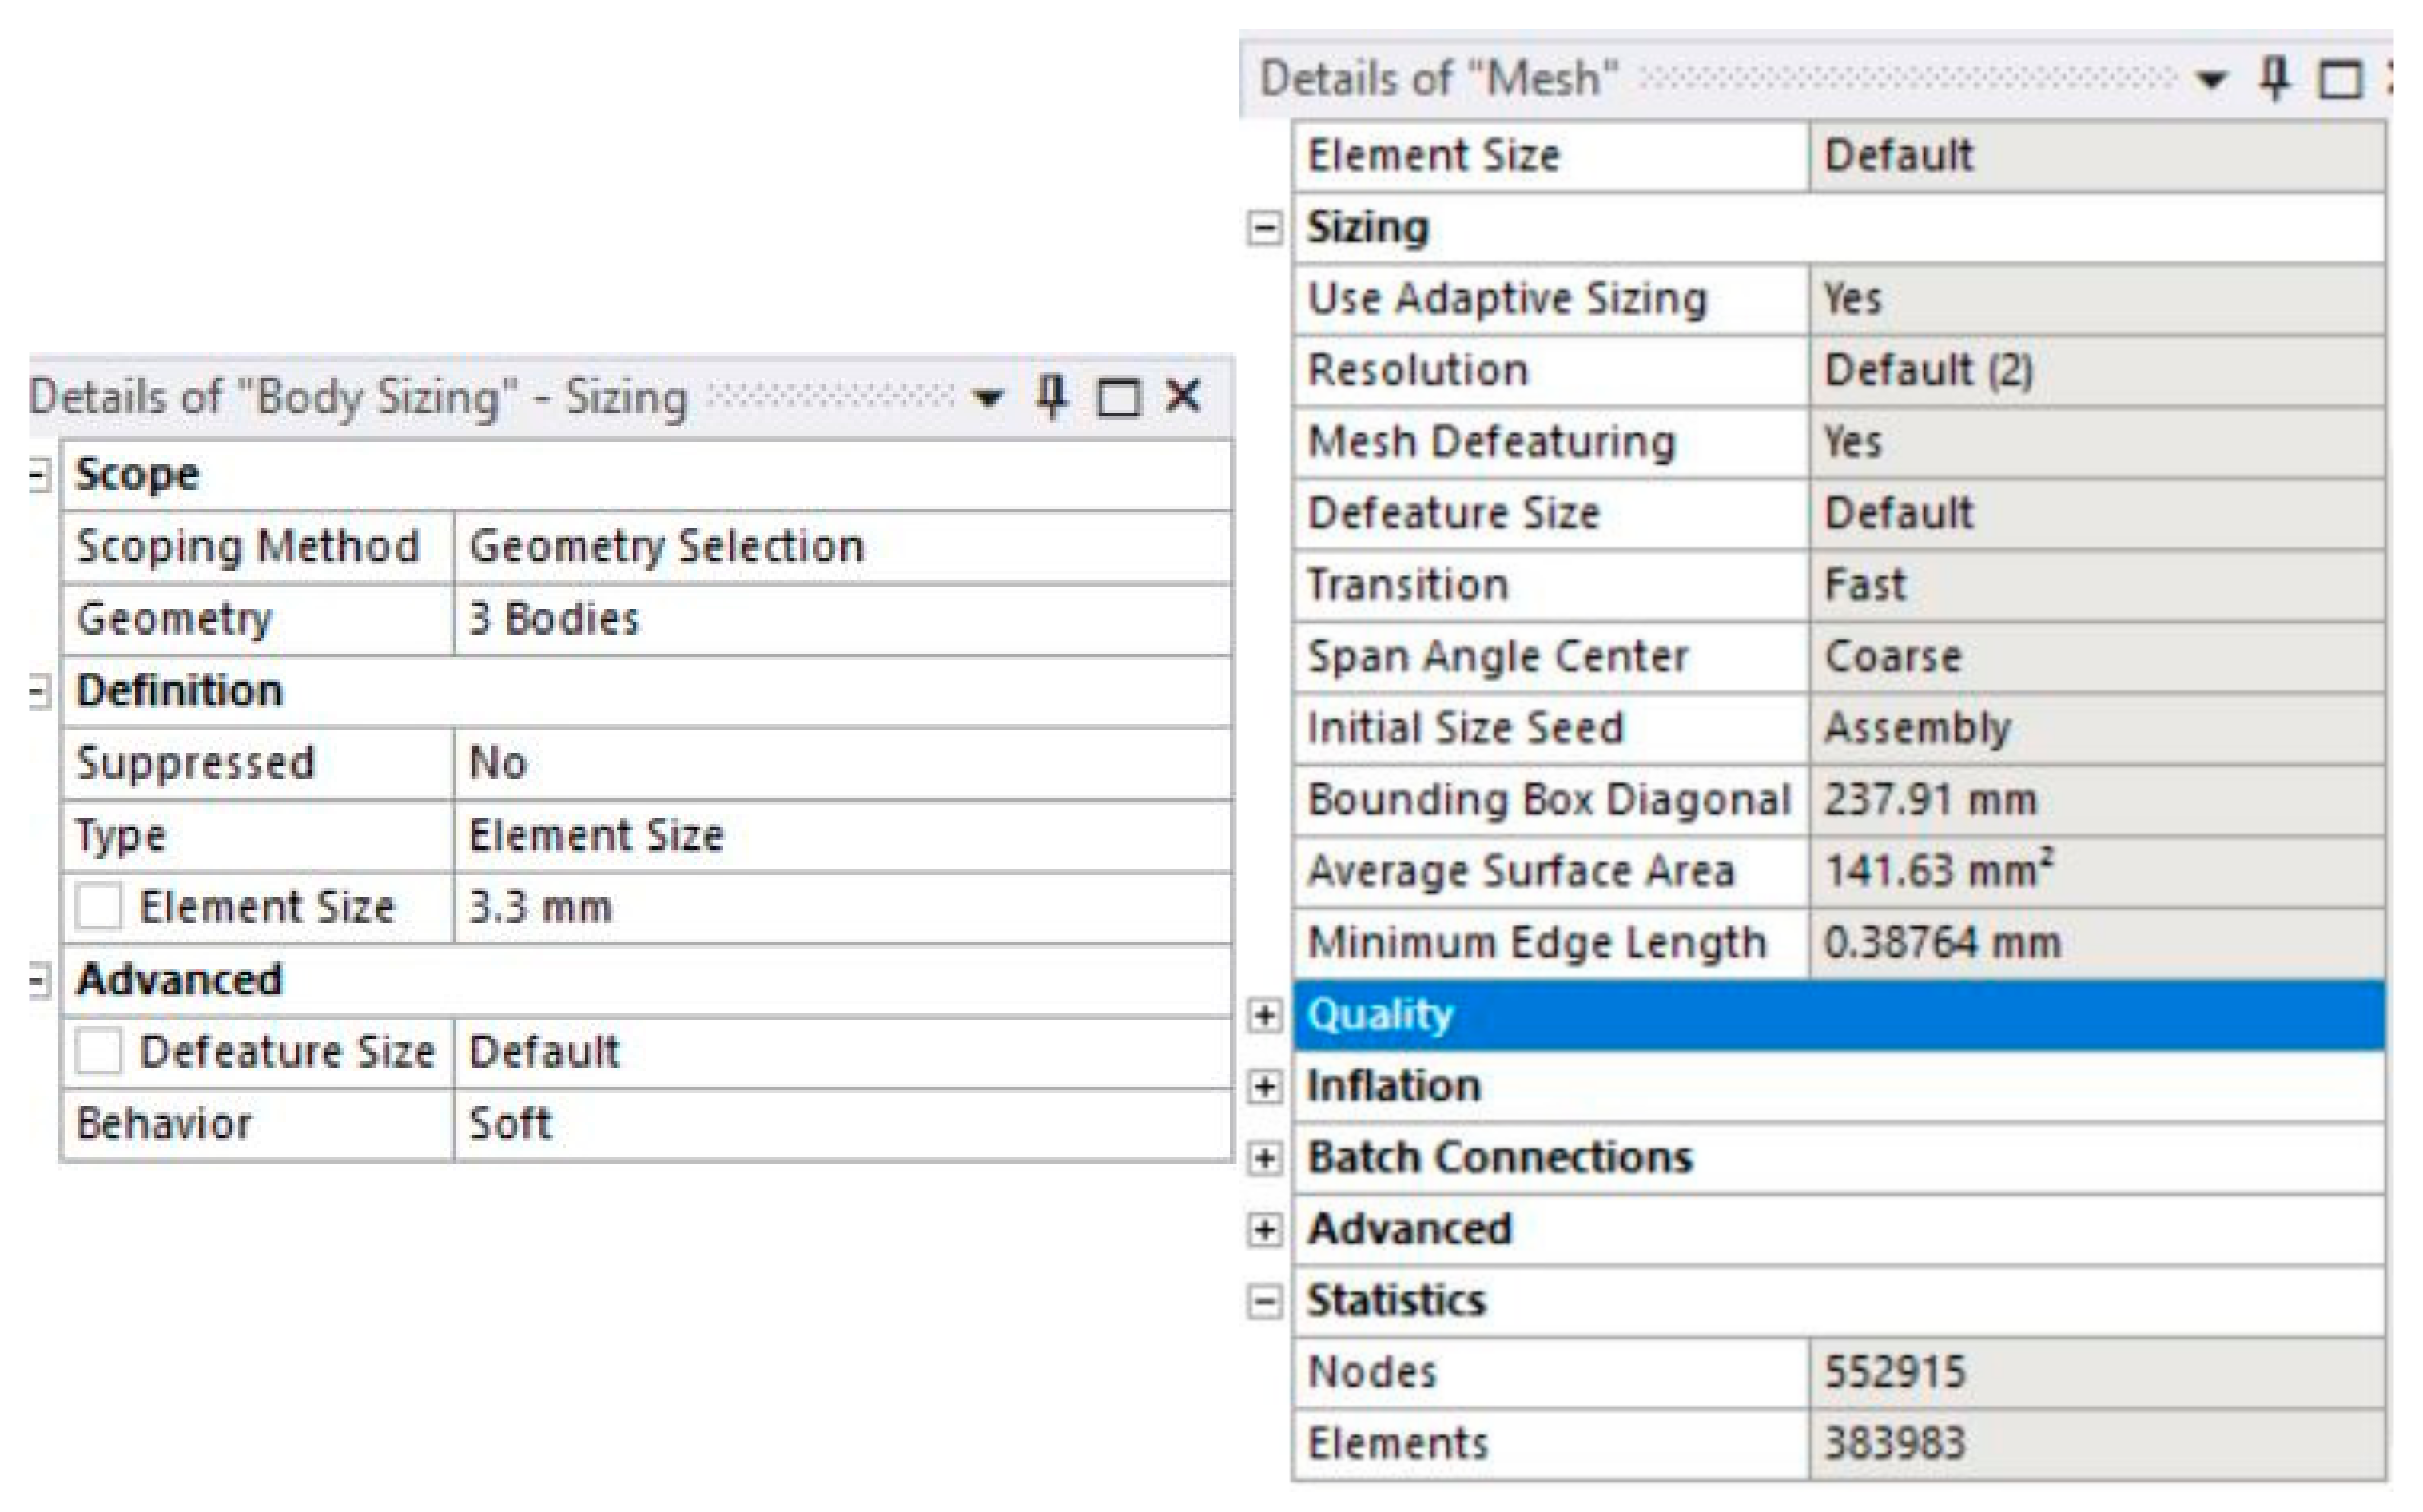Screen dimensions: 2423x1512
Task: Click the Transition value Fast
Action: (x=2095, y=585)
